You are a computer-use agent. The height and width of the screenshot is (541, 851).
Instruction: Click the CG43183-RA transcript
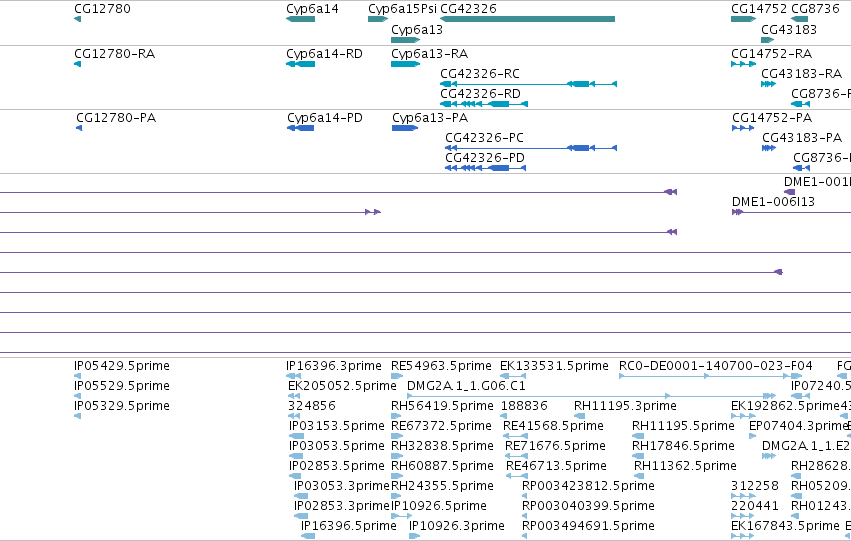[x=769, y=84]
